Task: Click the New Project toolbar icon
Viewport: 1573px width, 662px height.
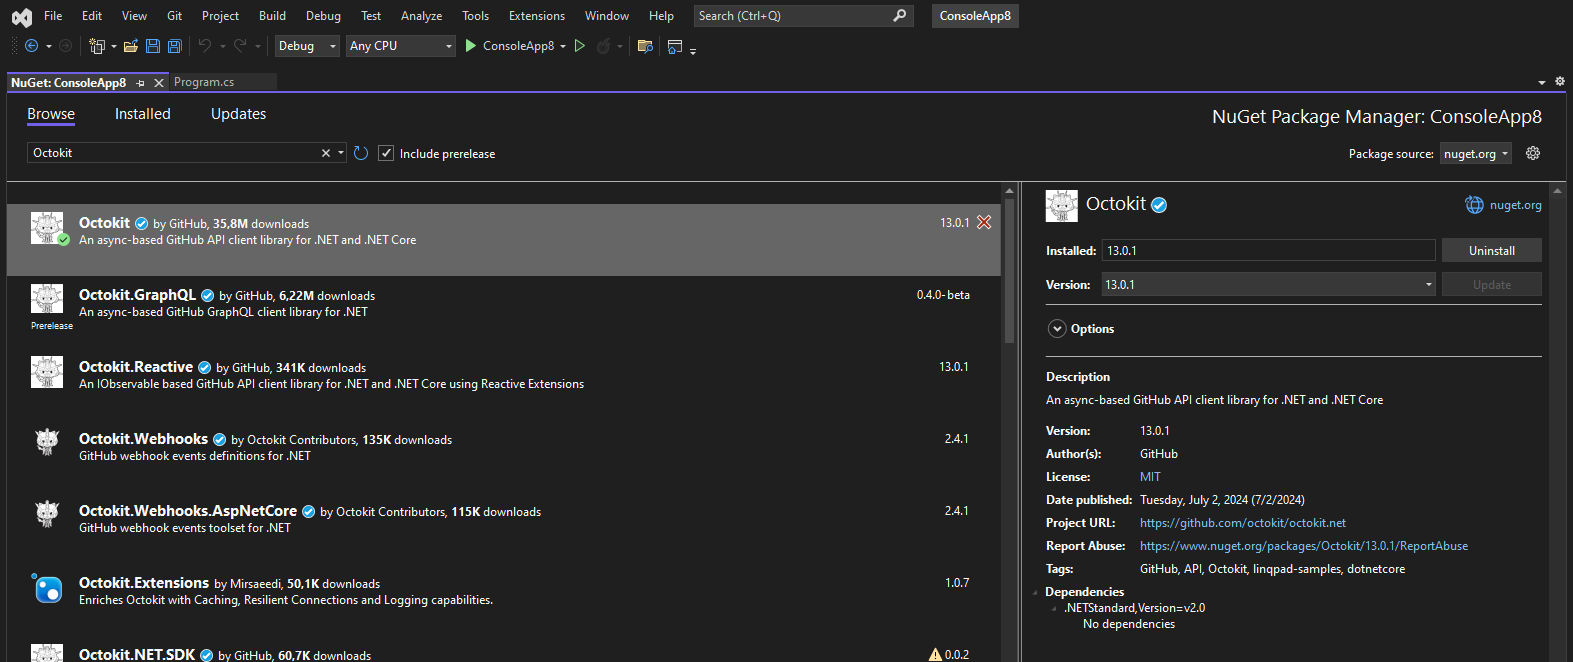Action: click(x=96, y=46)
